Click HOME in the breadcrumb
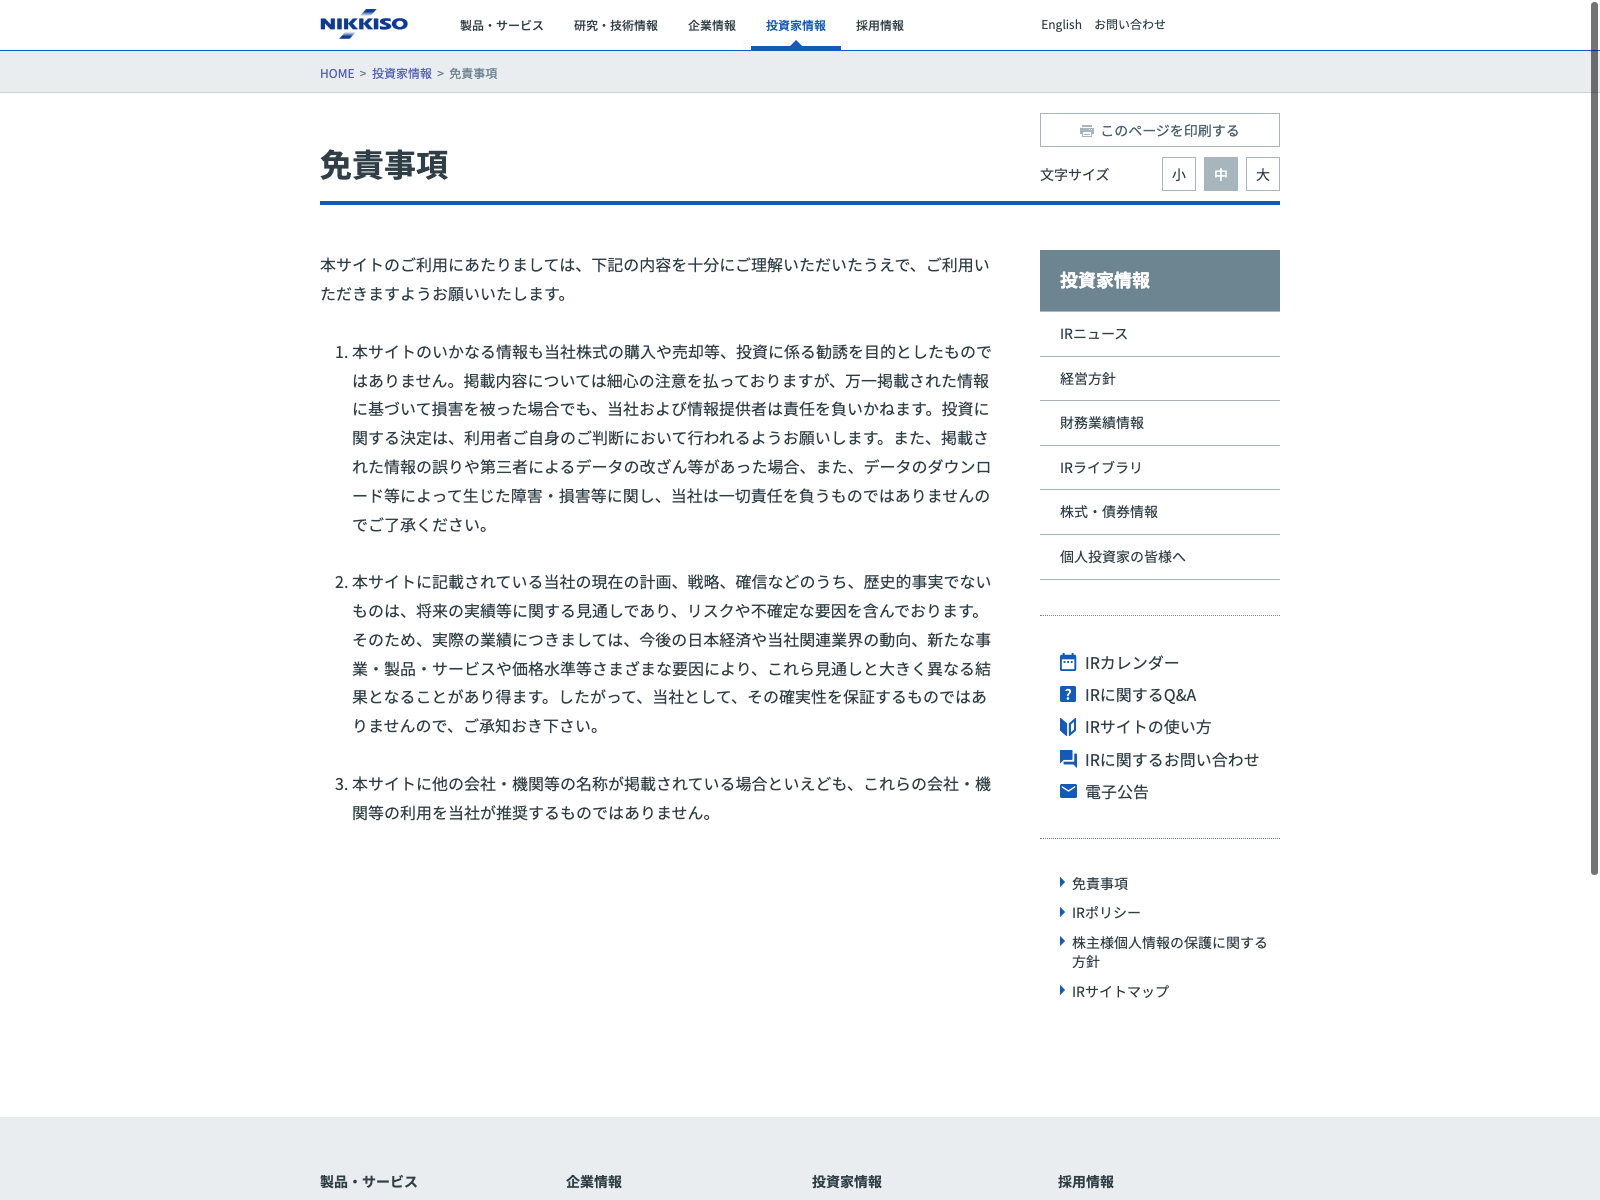This screenshot has height=1200, width=1600. tap(337, 74)
